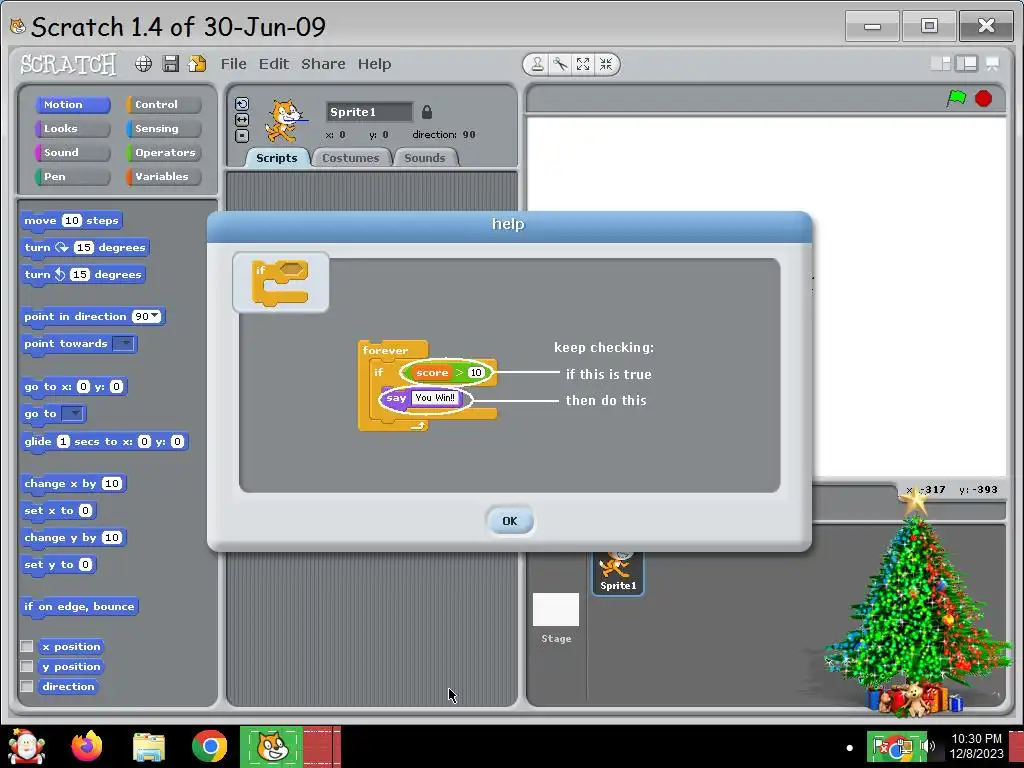
Task: Select the Sprite1 thumbnail in sprite list
Action: (618, 573)
